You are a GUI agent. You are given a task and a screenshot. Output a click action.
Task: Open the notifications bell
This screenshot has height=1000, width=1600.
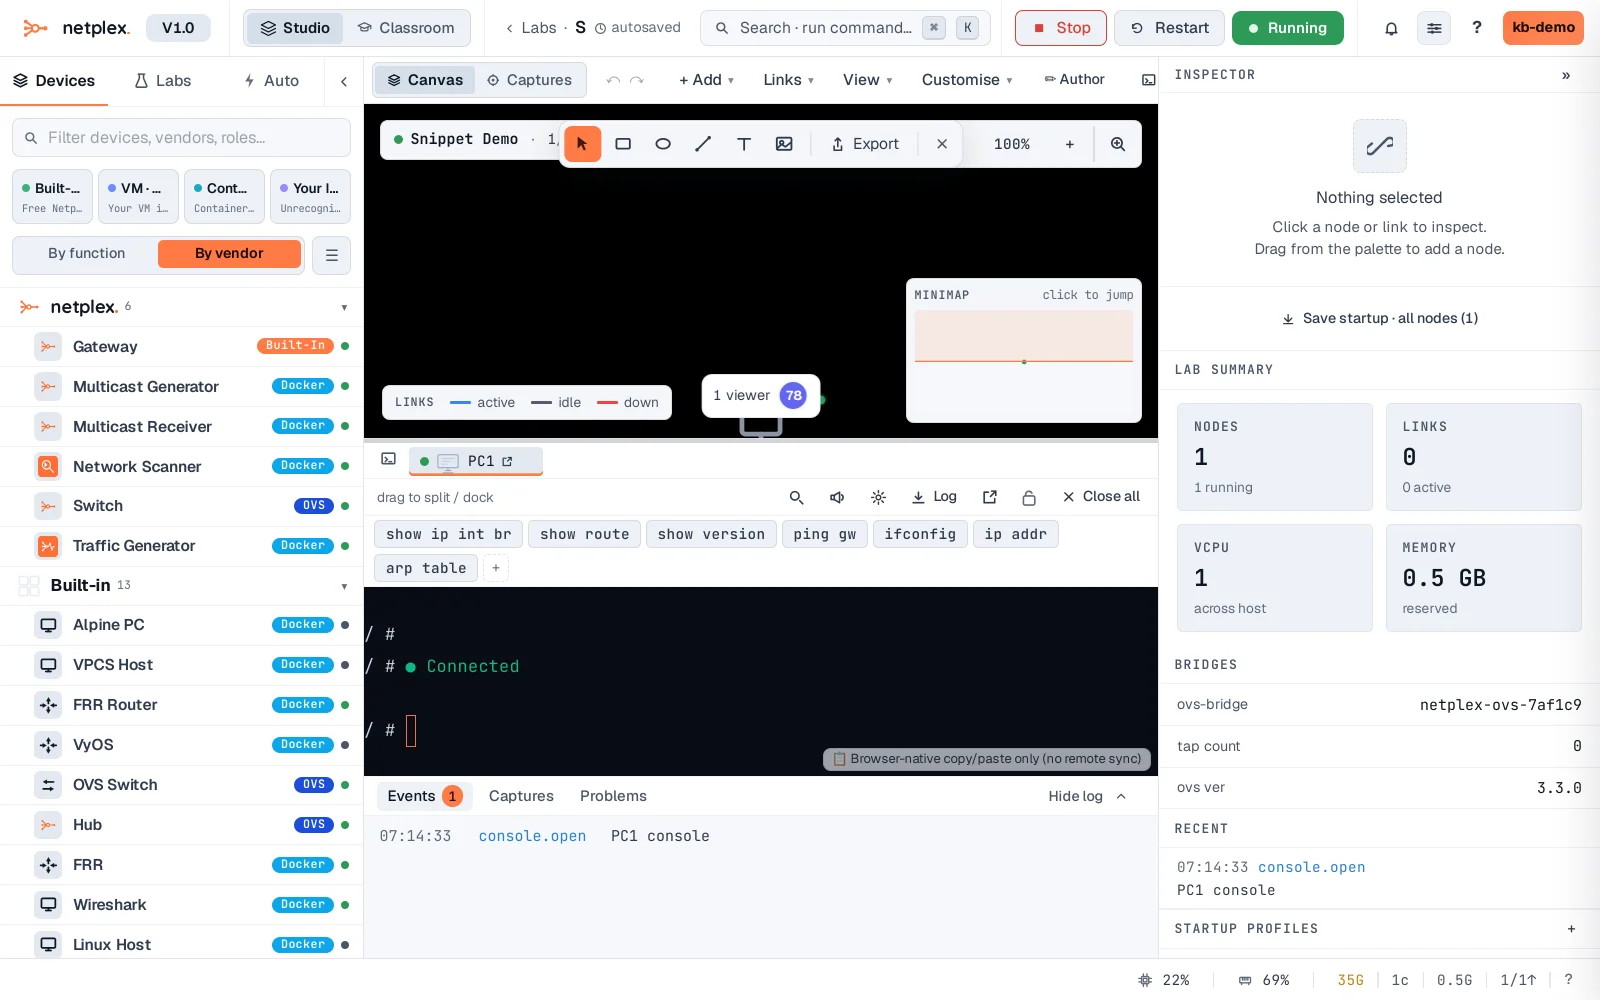point(1391,28)
